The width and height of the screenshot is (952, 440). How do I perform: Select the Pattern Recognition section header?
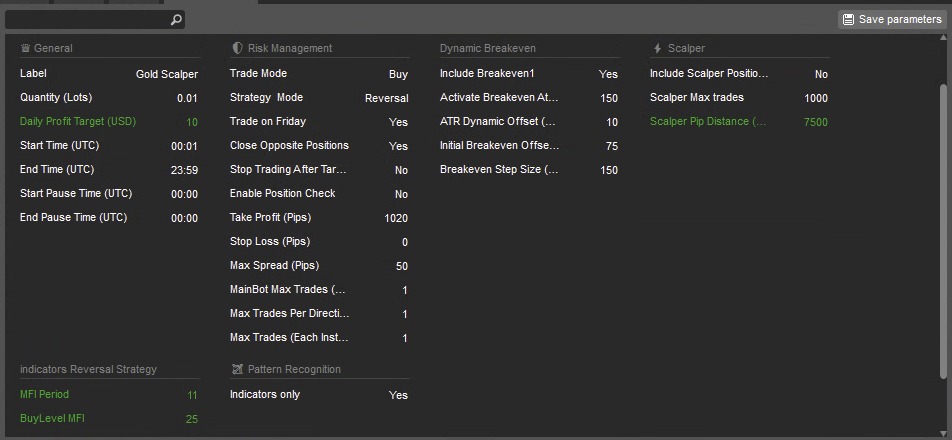294,369
